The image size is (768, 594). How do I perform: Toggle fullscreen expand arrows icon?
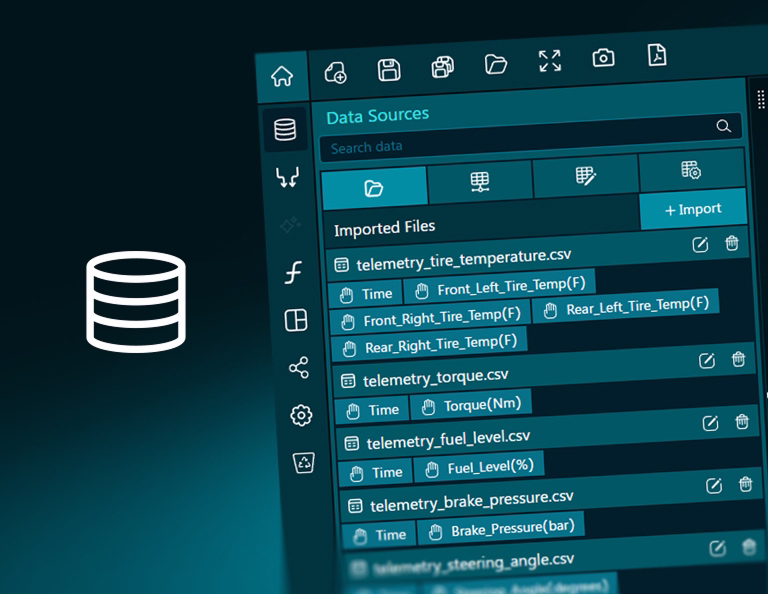click(x=549, y=61)
